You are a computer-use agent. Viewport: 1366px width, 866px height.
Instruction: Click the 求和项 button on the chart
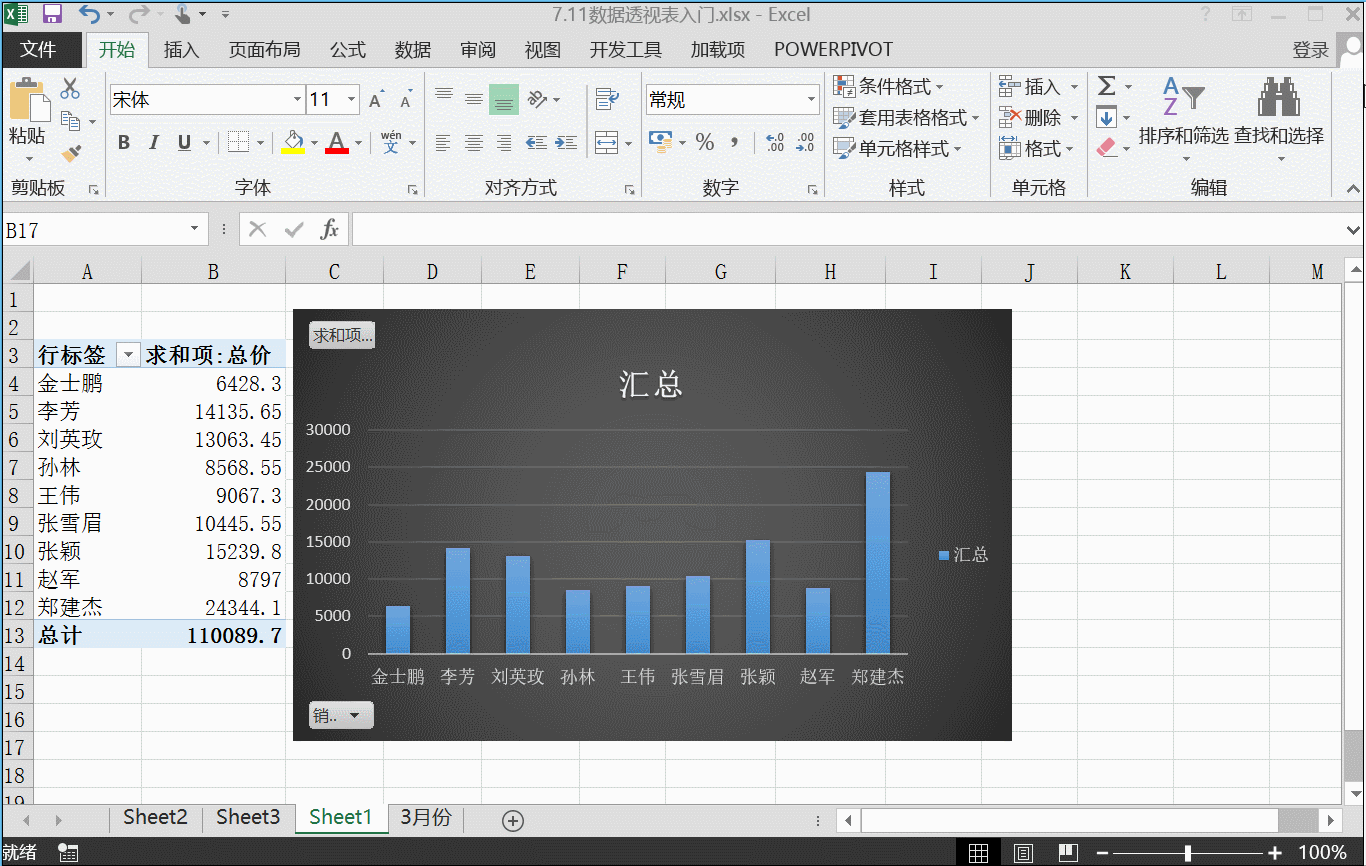click(341, 335)
